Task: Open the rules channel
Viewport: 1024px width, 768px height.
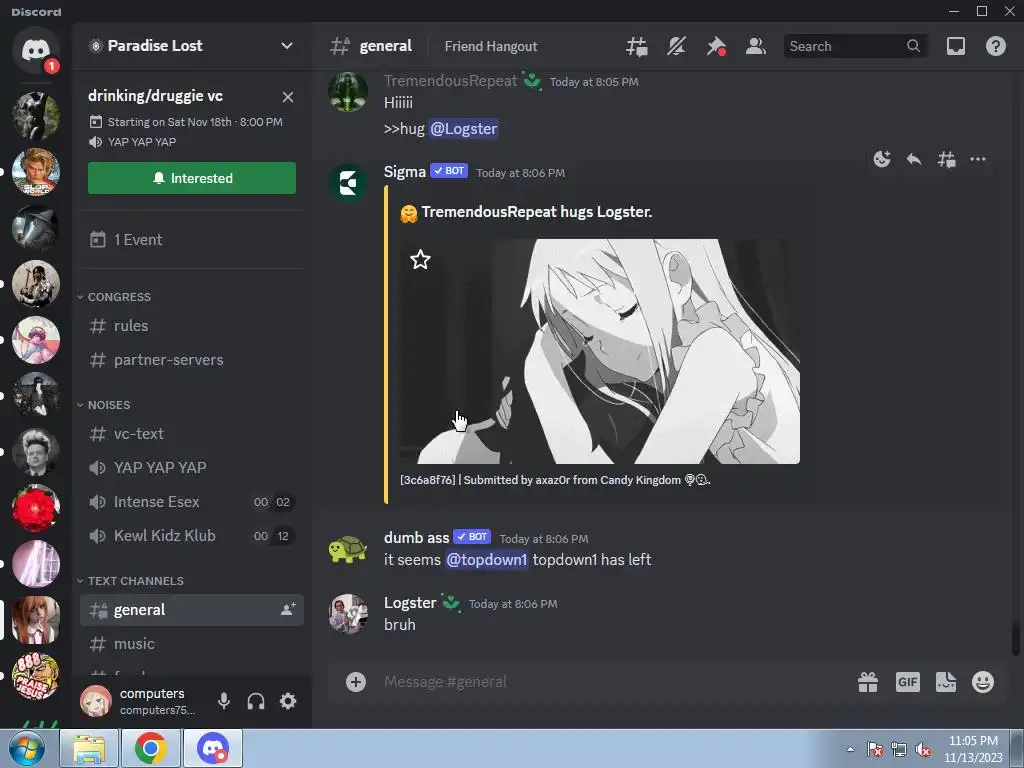Action: [x=192, y=325]
